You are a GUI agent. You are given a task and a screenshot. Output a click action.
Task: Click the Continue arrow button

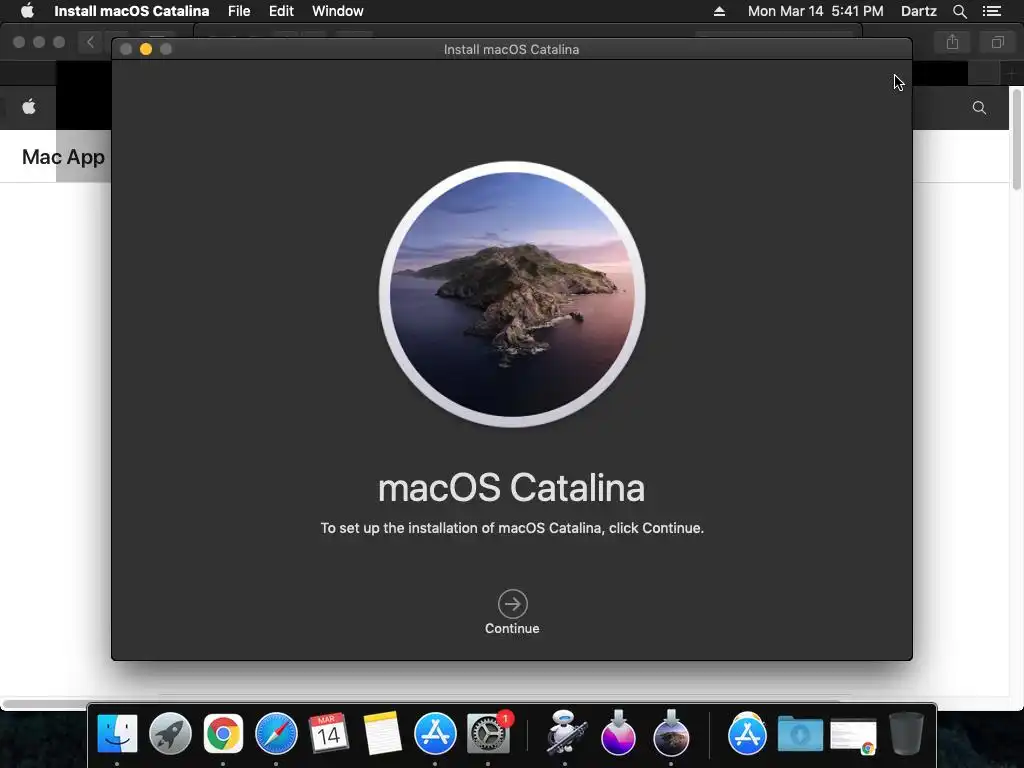pyautogui.click(x=512, y=604)
